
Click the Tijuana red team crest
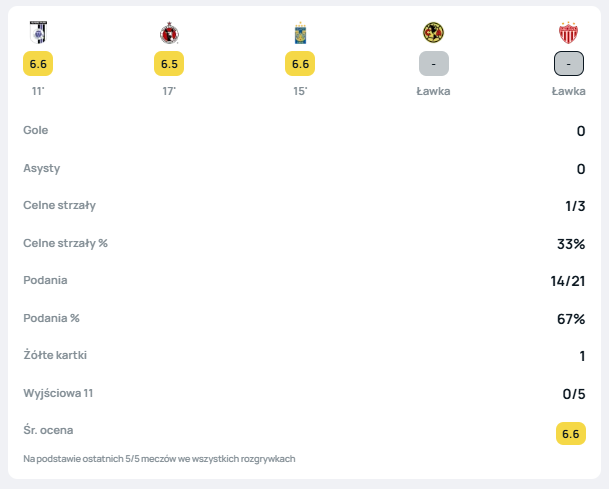point(169,33)
